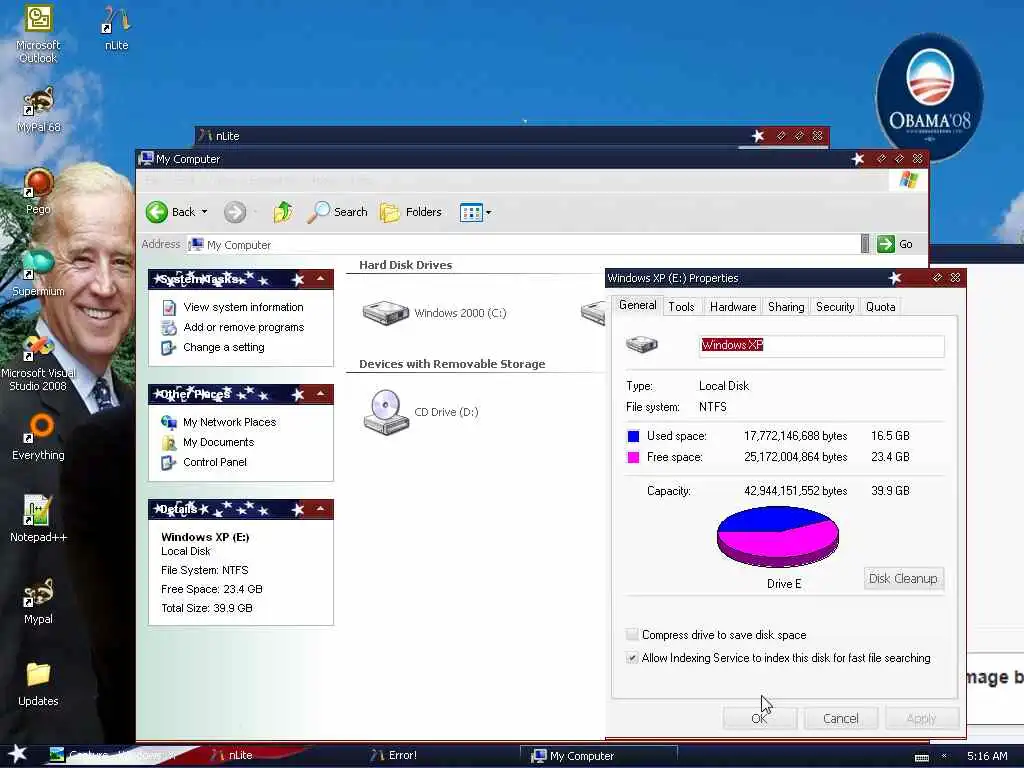Click the "Free Space: 23.4 GB" detail text
The image size is (1024, 768).
click(212, 589)
